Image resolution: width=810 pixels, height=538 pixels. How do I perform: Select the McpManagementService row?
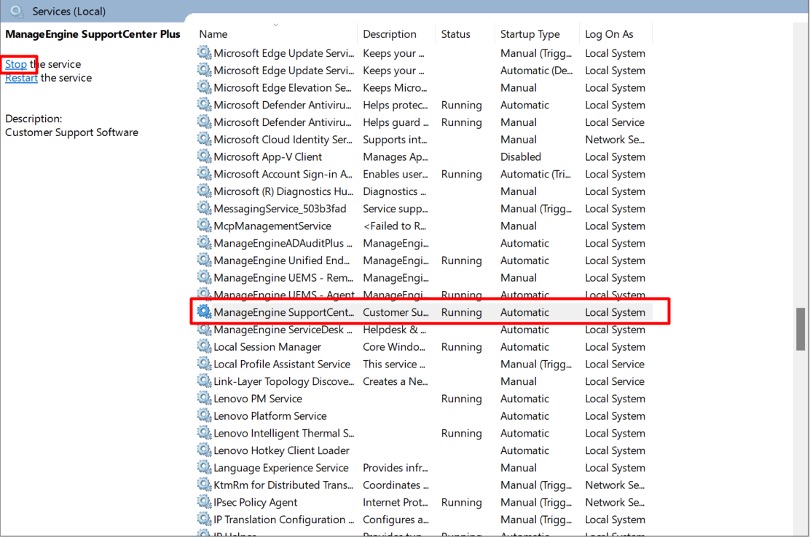tap(272, 226)
